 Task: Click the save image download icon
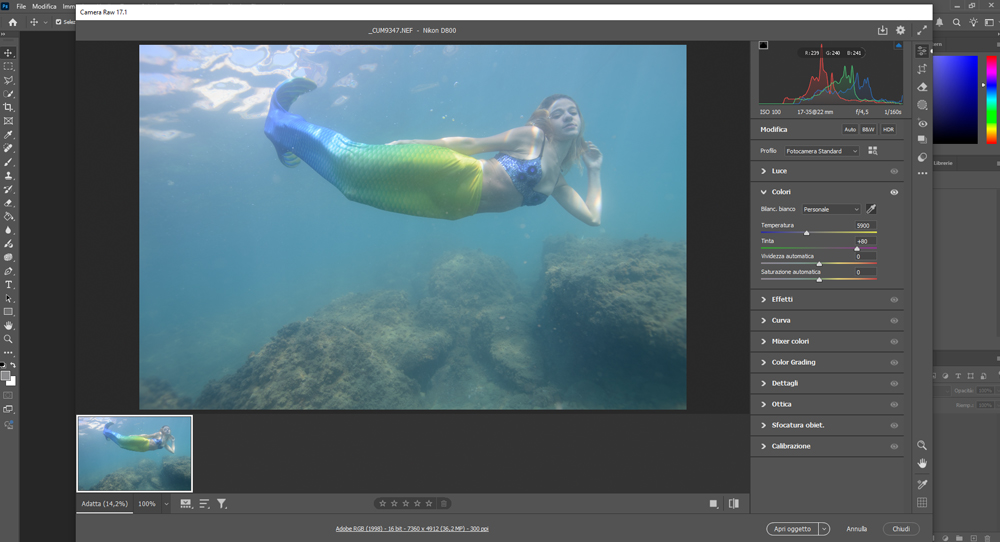coord(882,31)
